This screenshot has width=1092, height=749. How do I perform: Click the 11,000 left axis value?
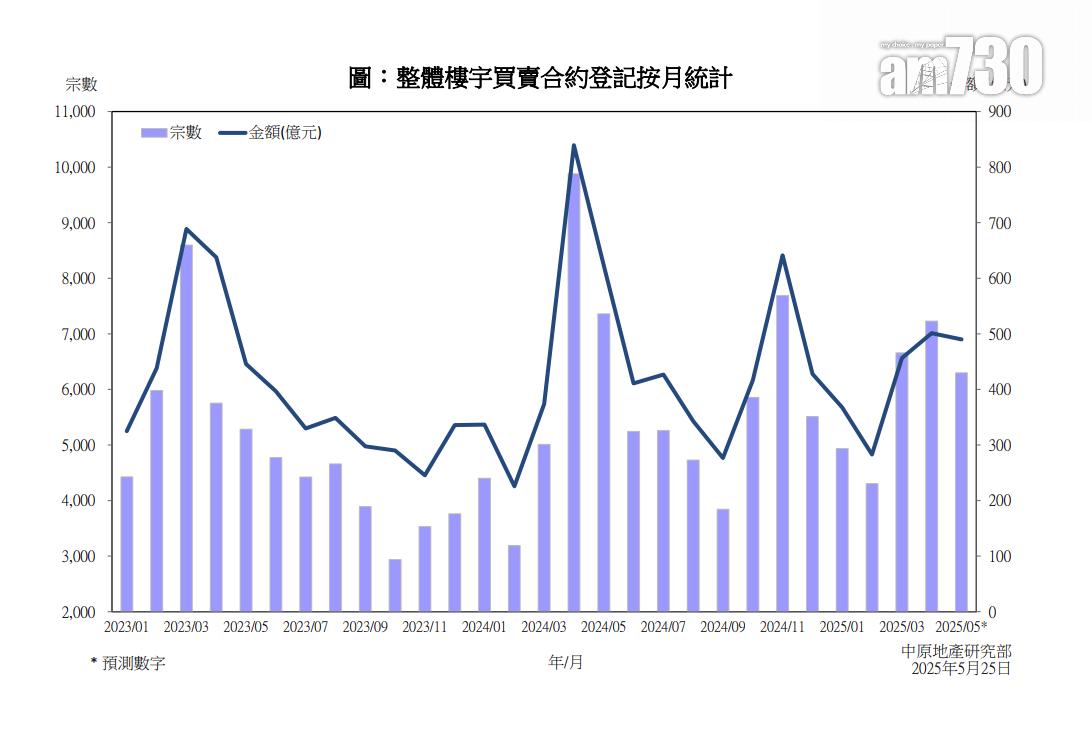tap(75, 112)
